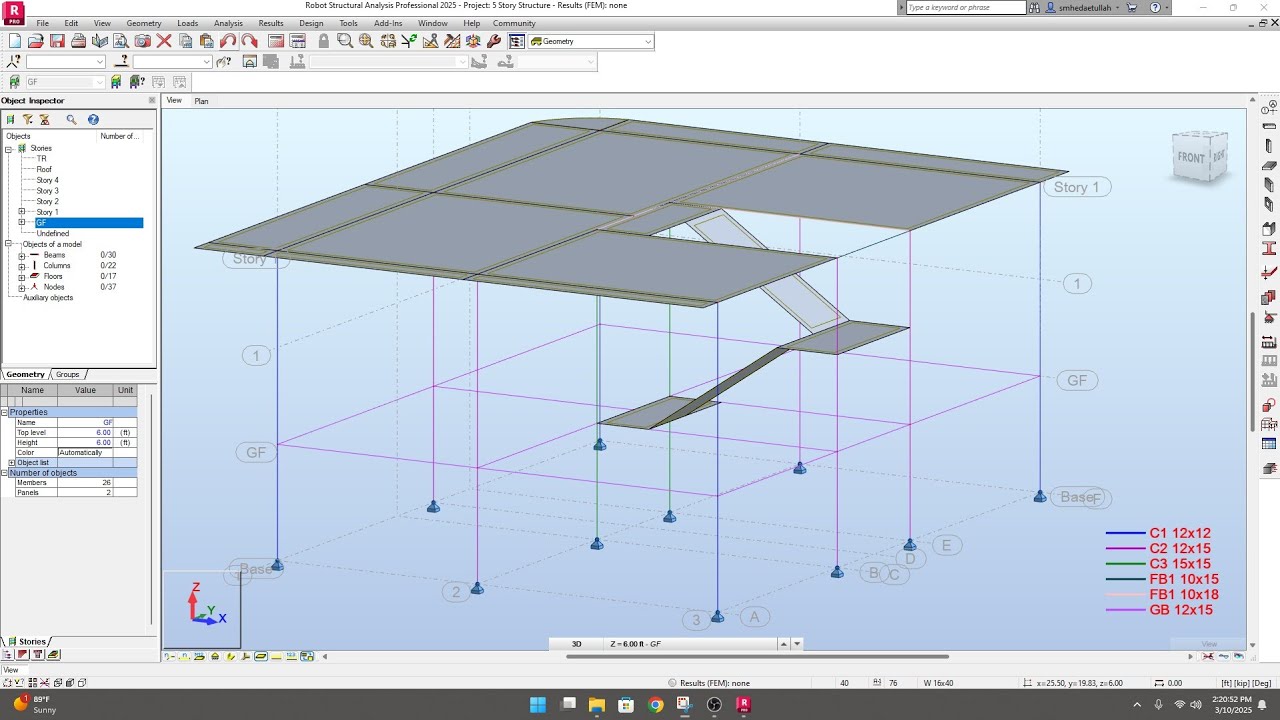Select Story 4 in the tree
1280x720 pixels.
48,180
